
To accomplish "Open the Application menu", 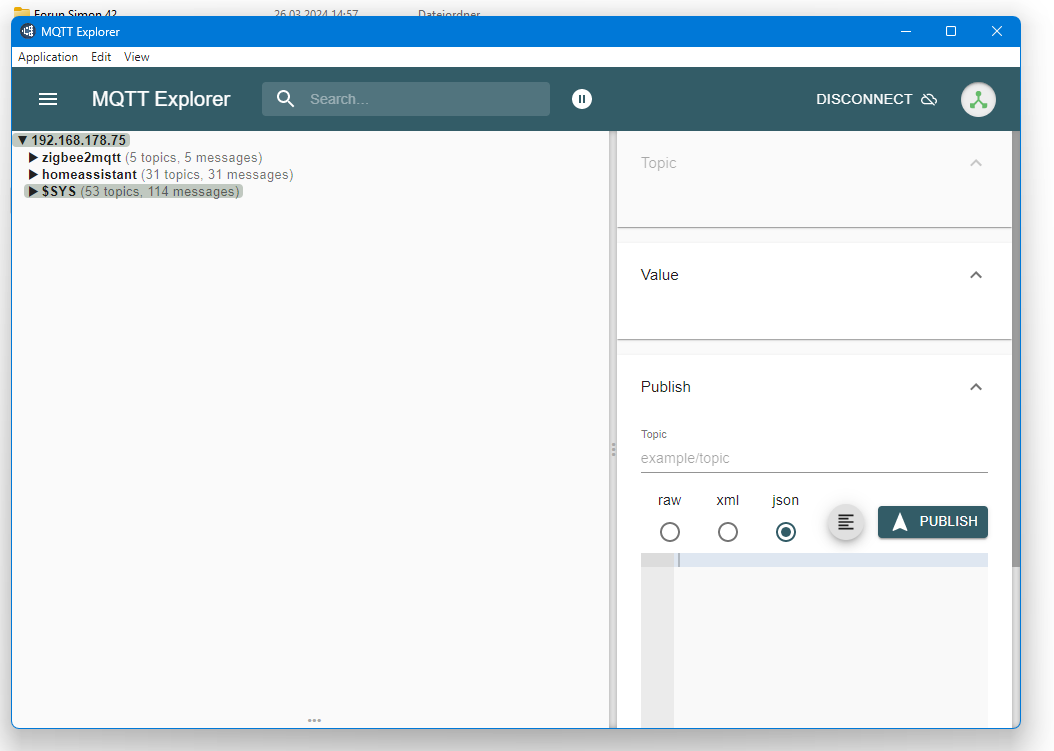I will pyautogui.click(x=48, y=57).
